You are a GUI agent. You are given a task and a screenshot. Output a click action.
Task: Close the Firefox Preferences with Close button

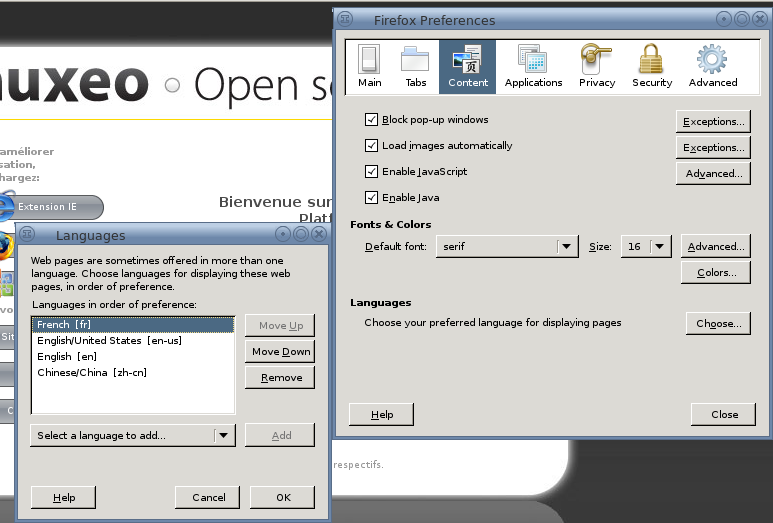tap(724, 415)
